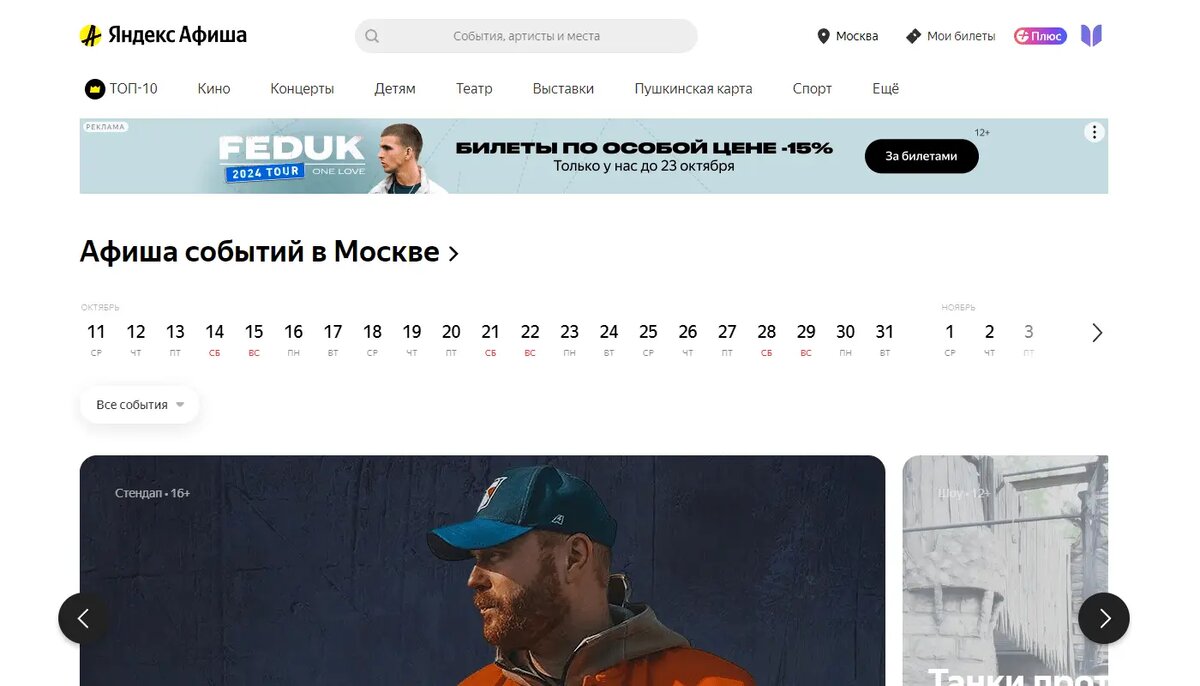This screenshot has width=1200, height=686.
Task: Show next slide in events carousel
Action: point(1104,618)
